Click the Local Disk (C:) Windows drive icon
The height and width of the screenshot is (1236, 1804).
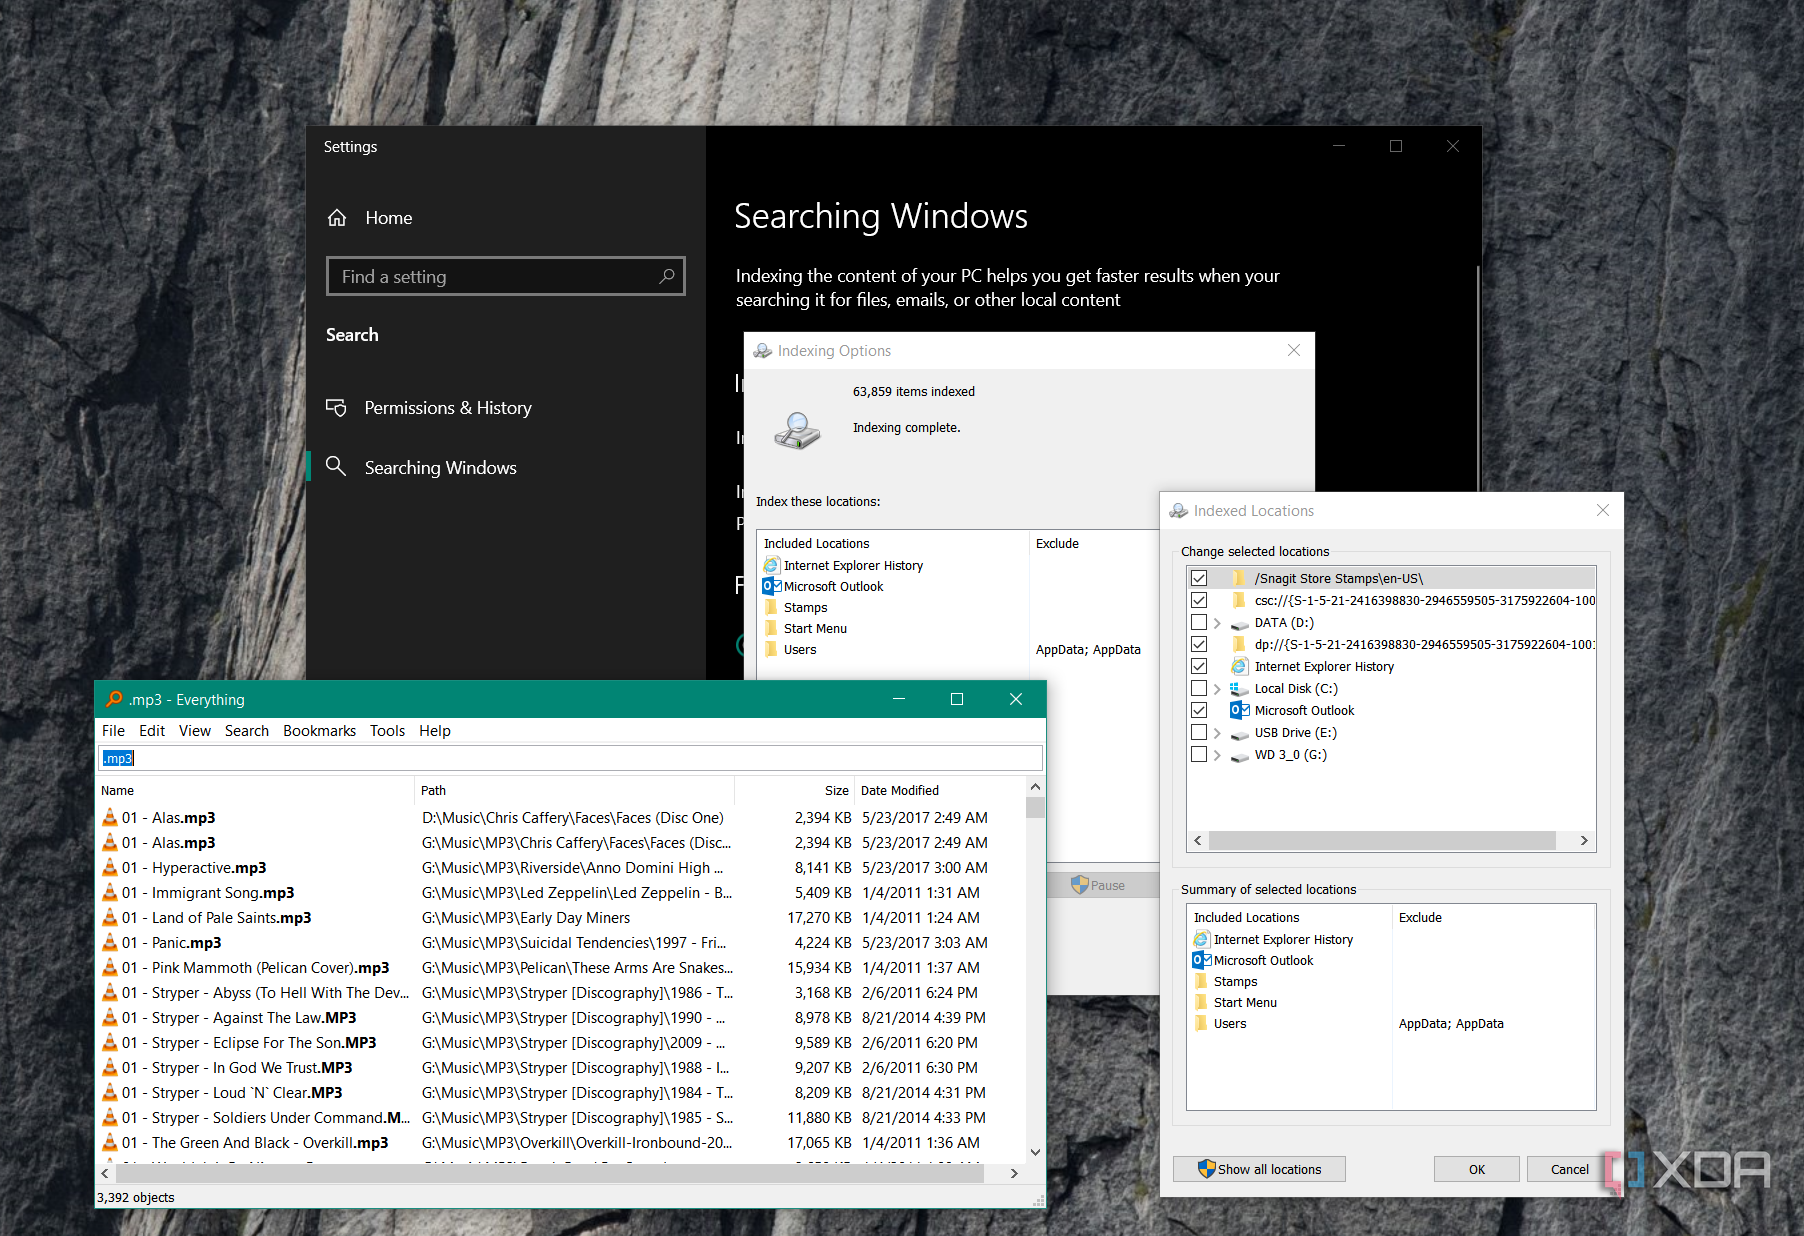click(x=1239, y=689)
